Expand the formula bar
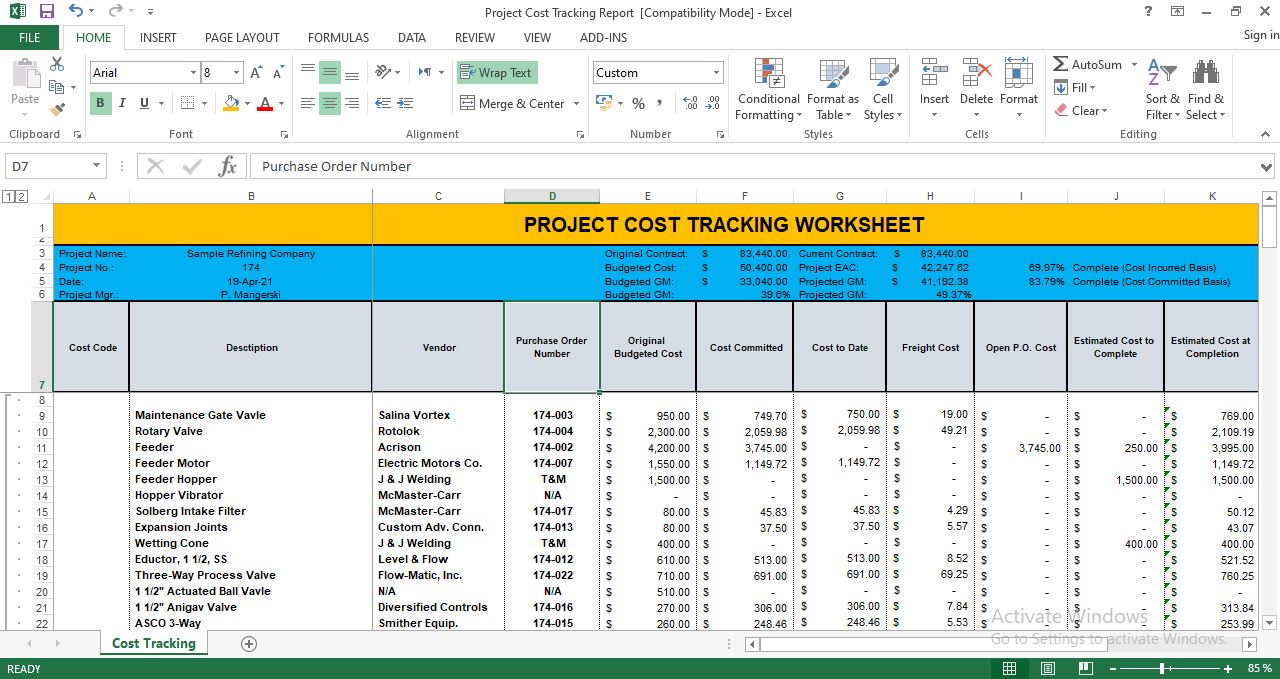The height and width of the screenshot is (679, 1280). [1268, 167]
